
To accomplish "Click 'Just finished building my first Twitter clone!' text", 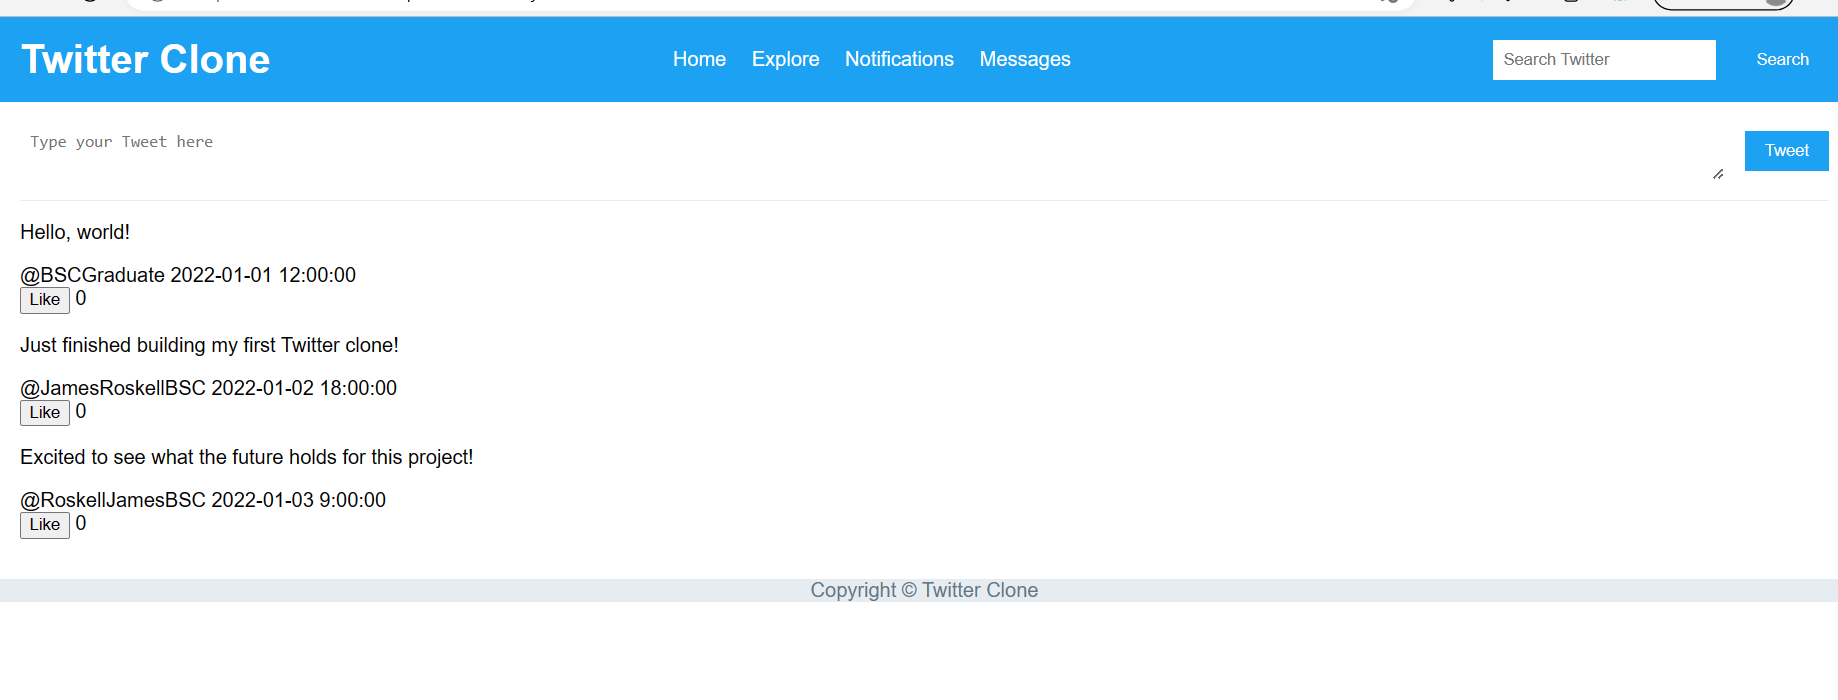I will [209, 345].
